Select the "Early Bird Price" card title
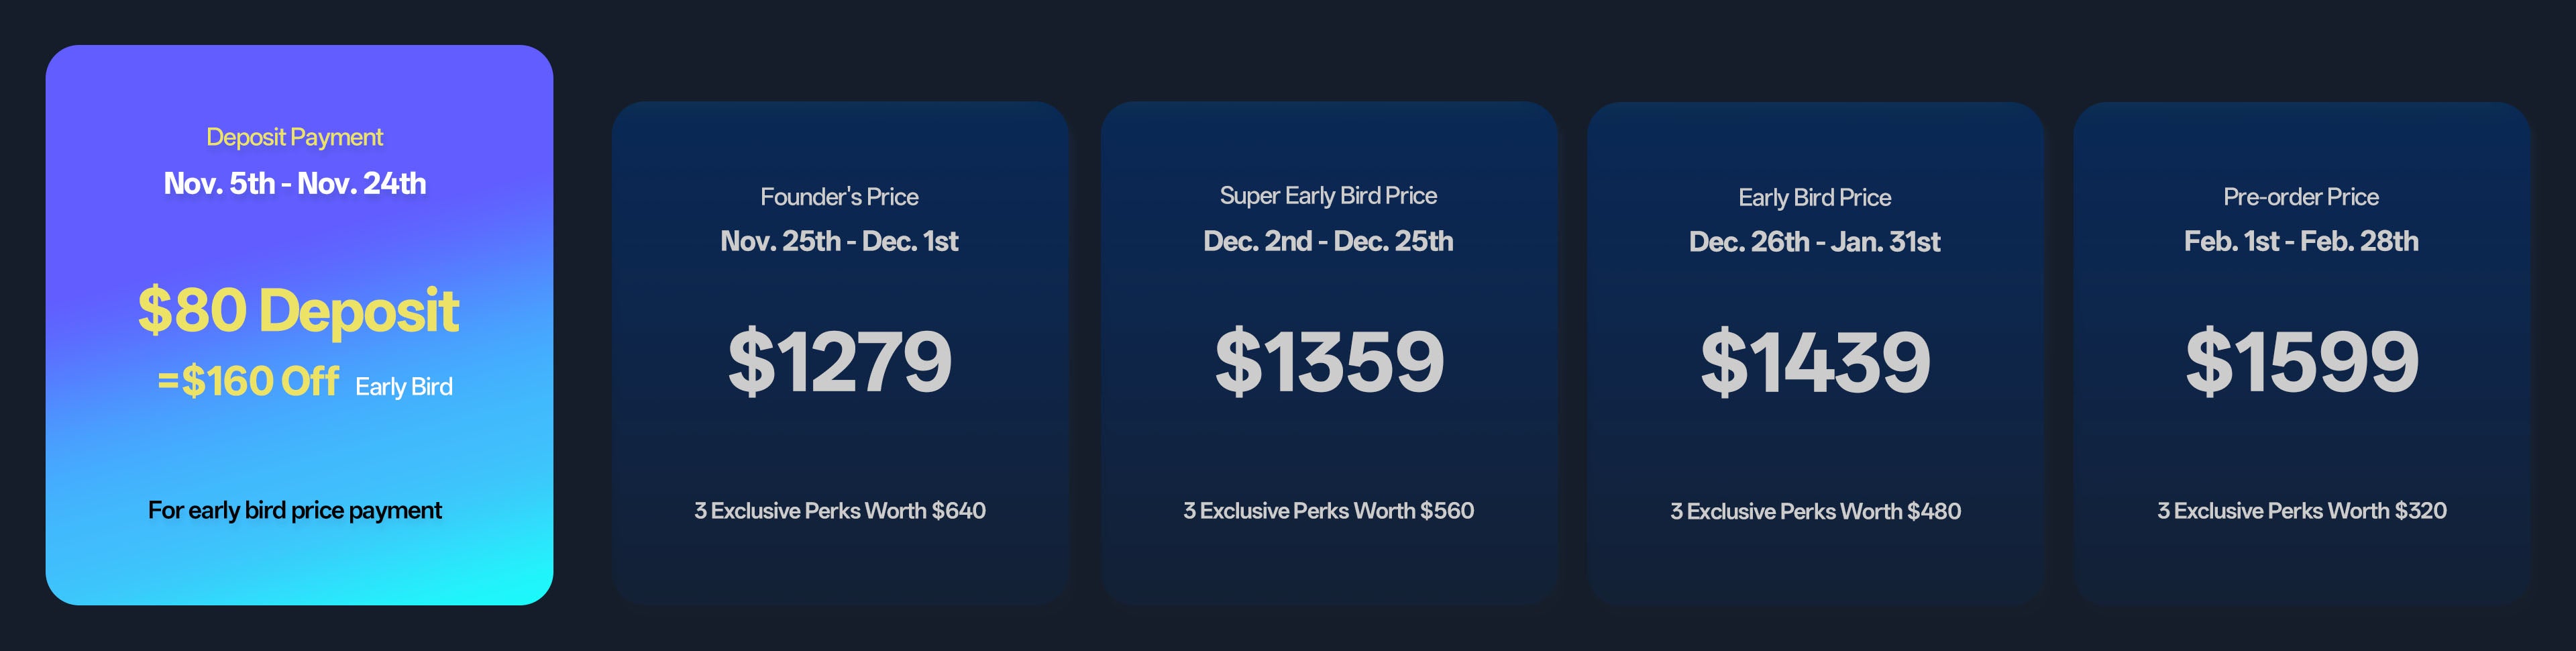2576x651 pixels. [x=1814, y=198]
